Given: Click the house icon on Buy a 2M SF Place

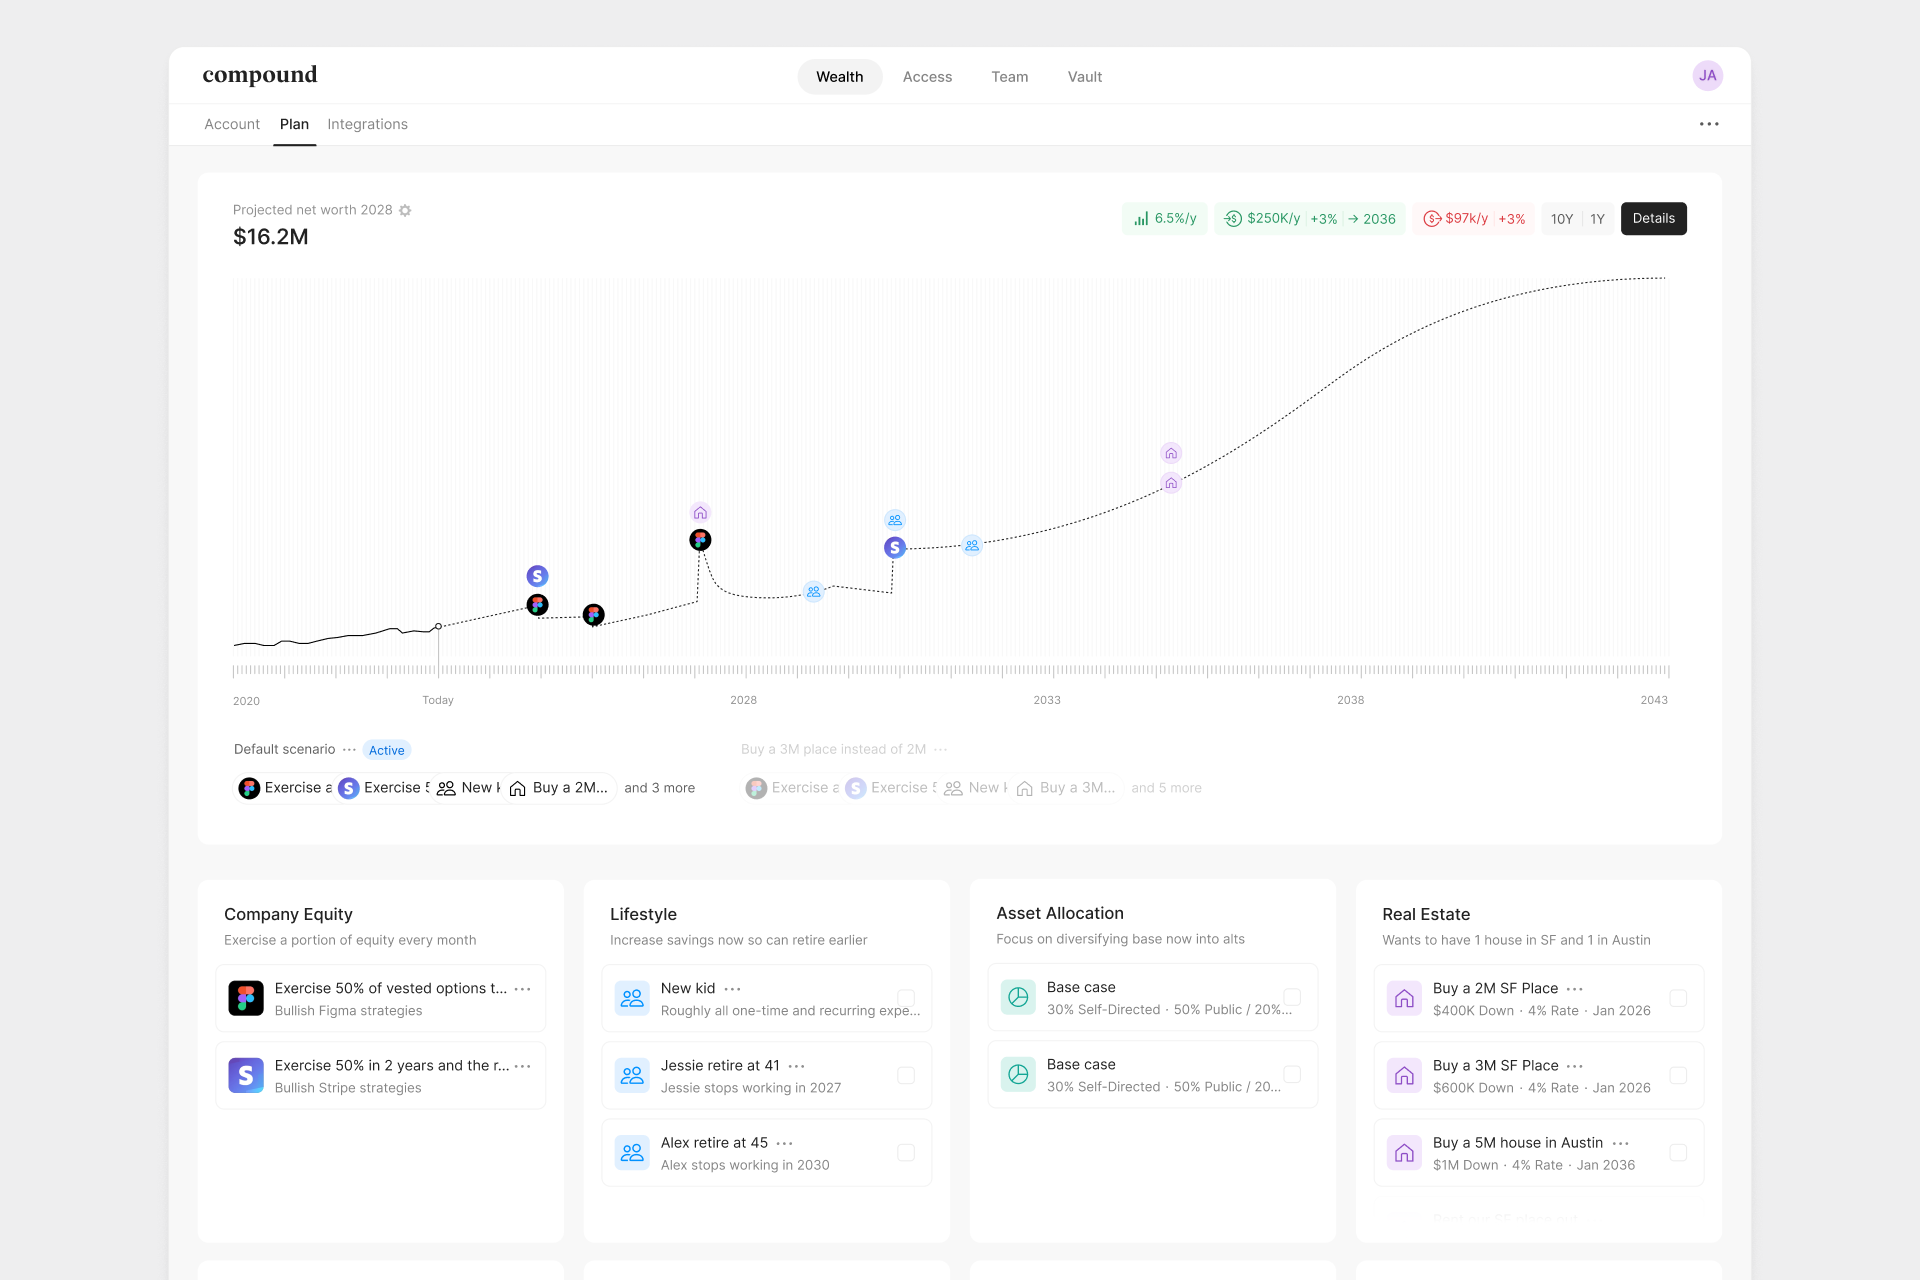Looking at the screenshot, I should tap(1404, 998).
